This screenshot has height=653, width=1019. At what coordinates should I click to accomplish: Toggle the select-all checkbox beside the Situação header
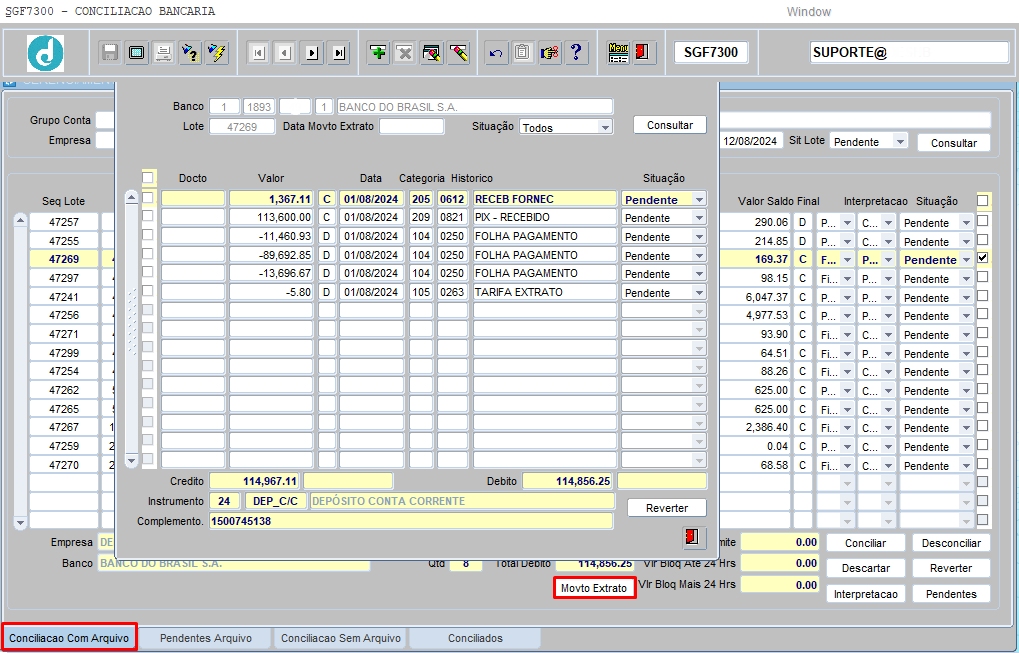tap(983, 201)
